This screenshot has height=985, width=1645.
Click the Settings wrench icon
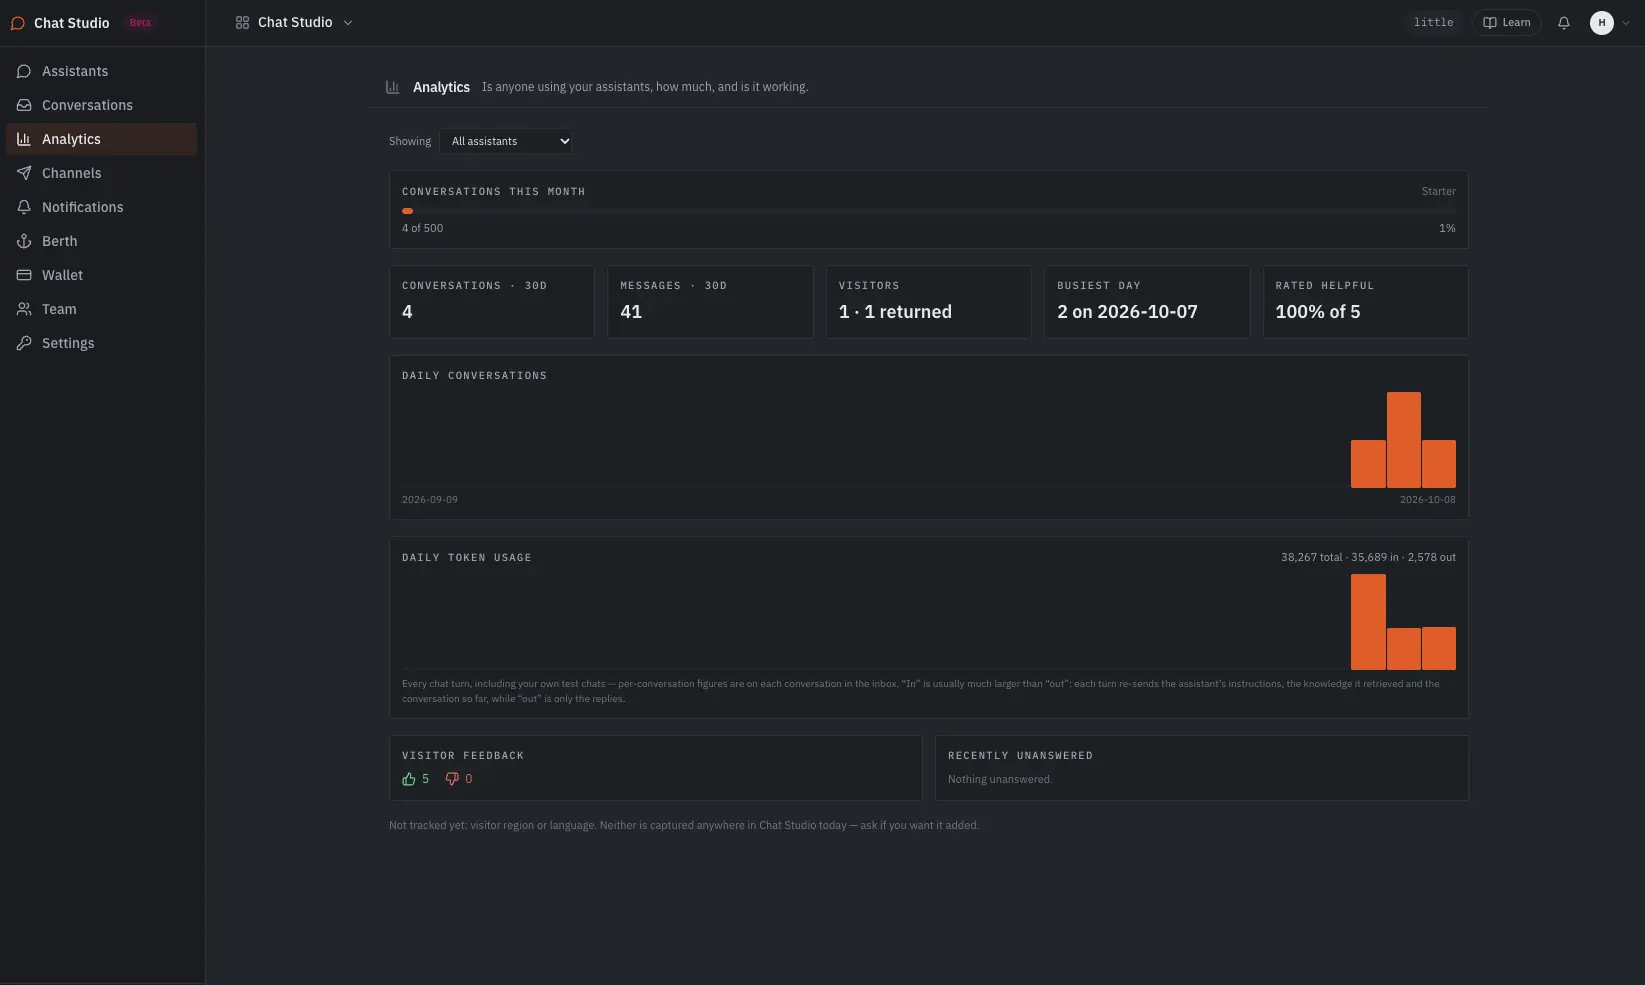click(24, 343)
